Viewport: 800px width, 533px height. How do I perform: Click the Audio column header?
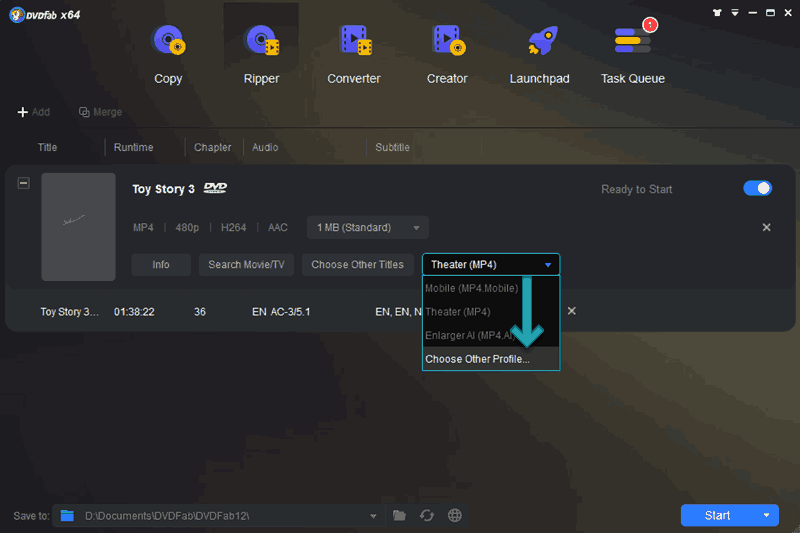coord(265,147)
